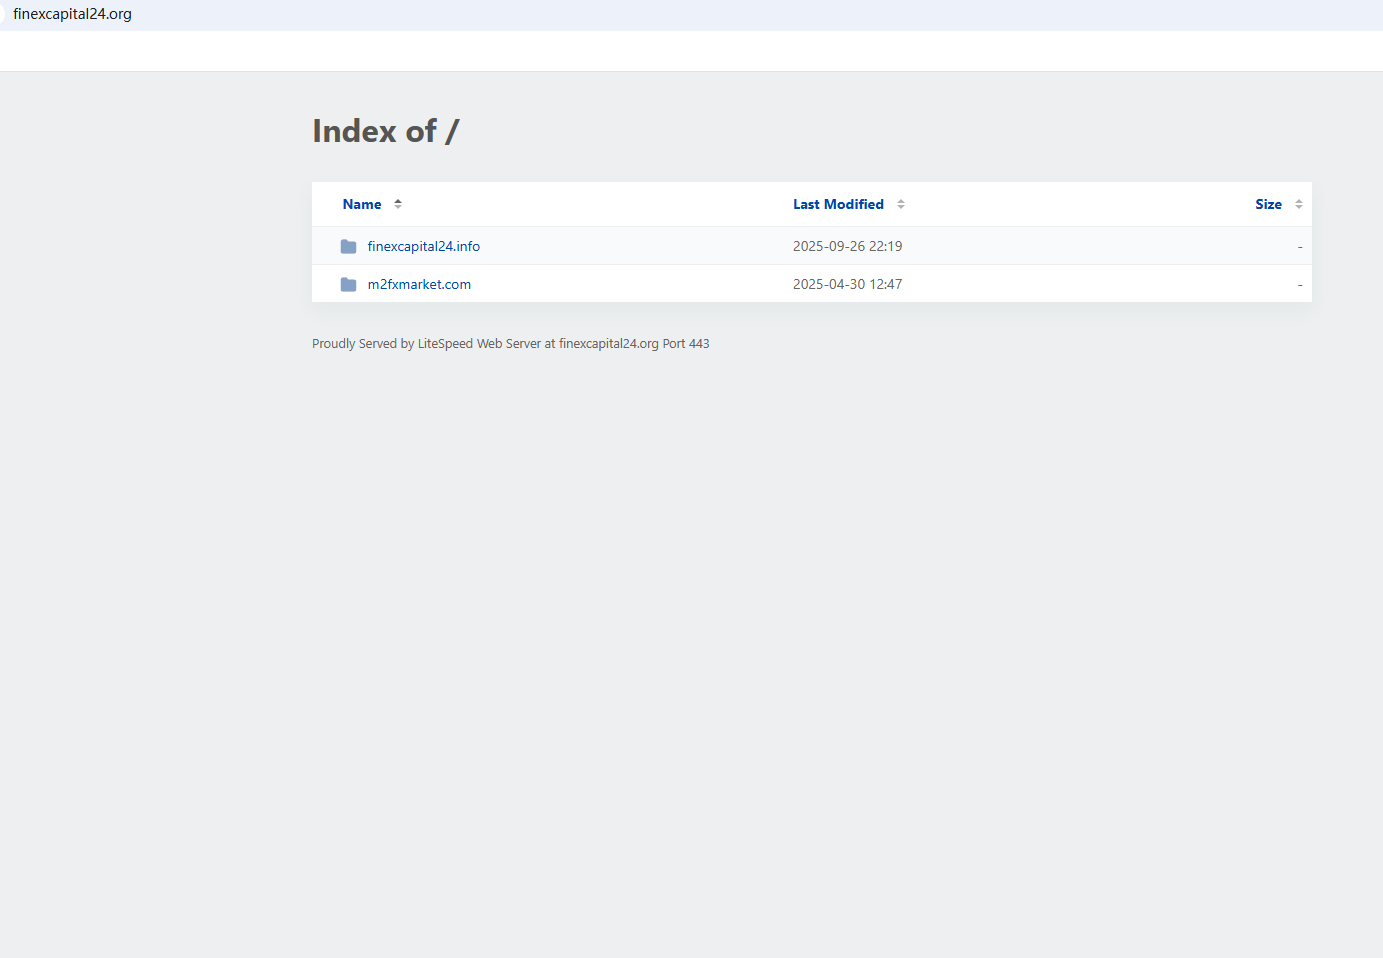Sort the listing by Name
1383x958 pixels.
(362, 204)
